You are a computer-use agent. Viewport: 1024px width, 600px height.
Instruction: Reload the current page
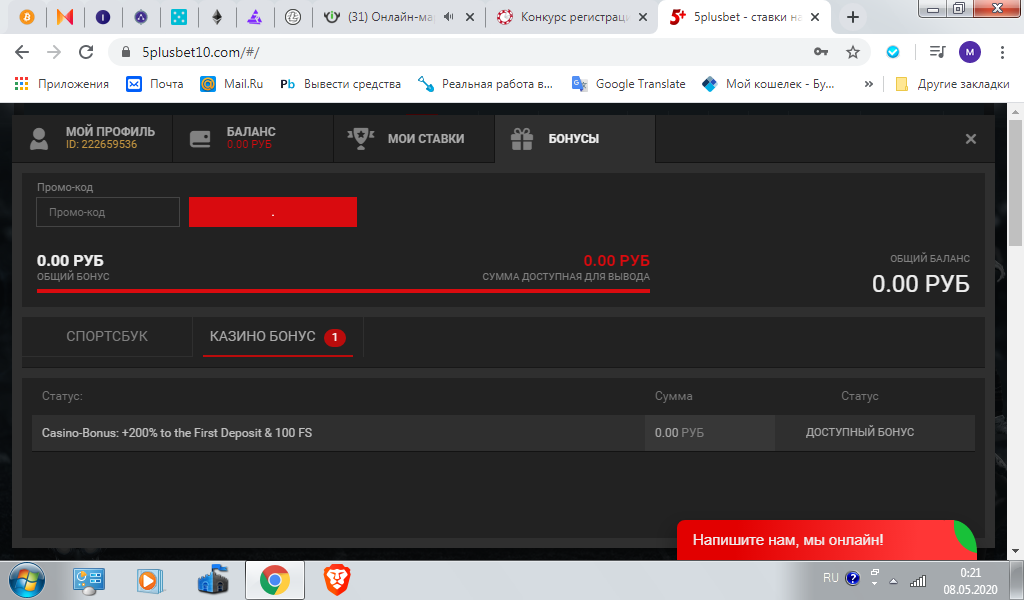tap(86, 52)
